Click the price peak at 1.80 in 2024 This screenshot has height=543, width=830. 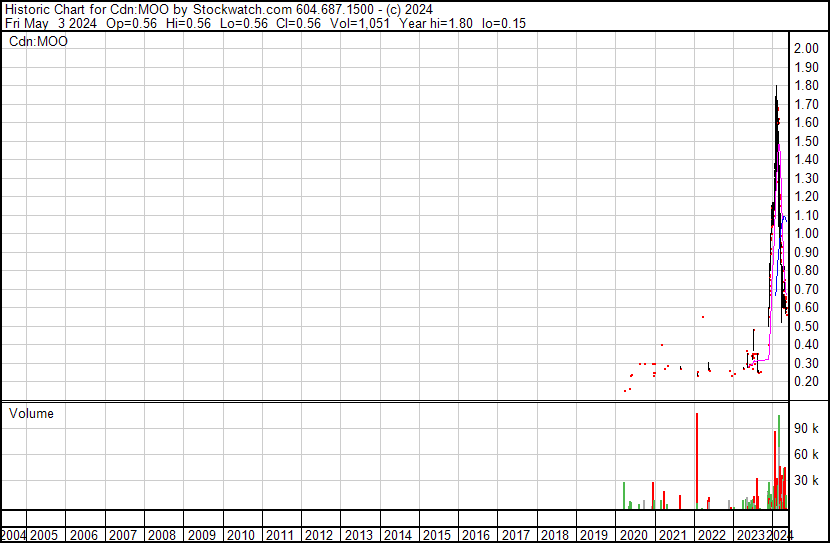click(777, 87)
